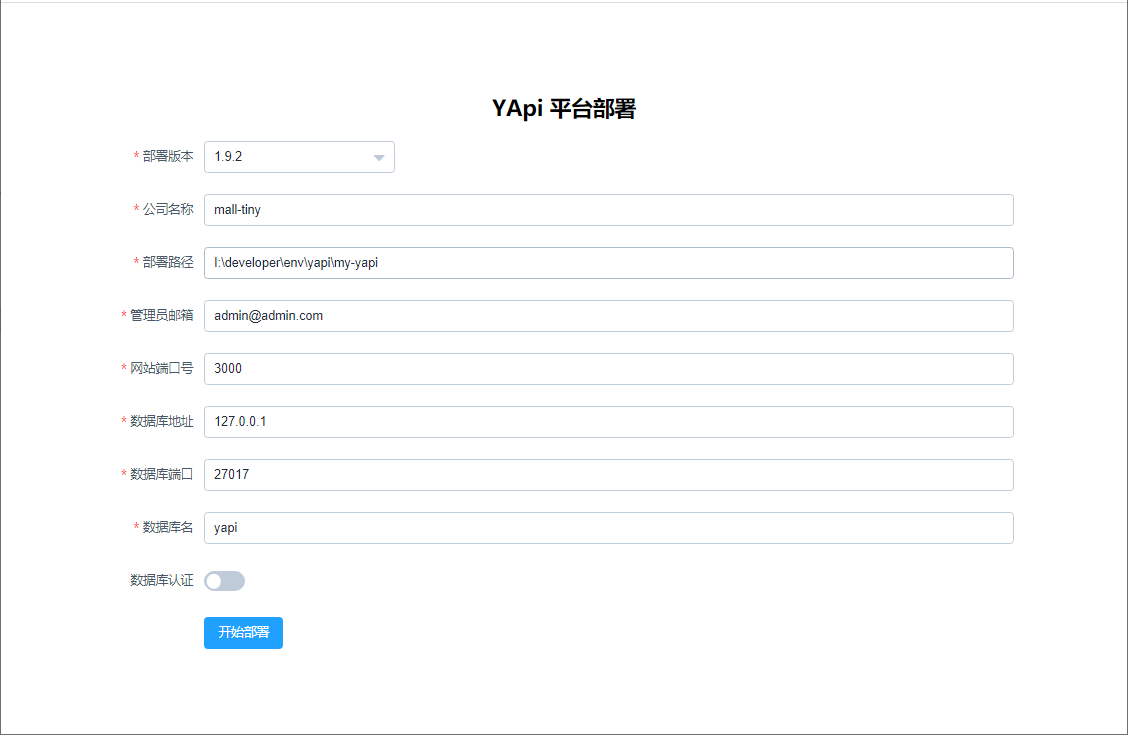1128x735 pixels.
Task: Click the 管理员邮箱 label
Action: (x=161, y=315)
